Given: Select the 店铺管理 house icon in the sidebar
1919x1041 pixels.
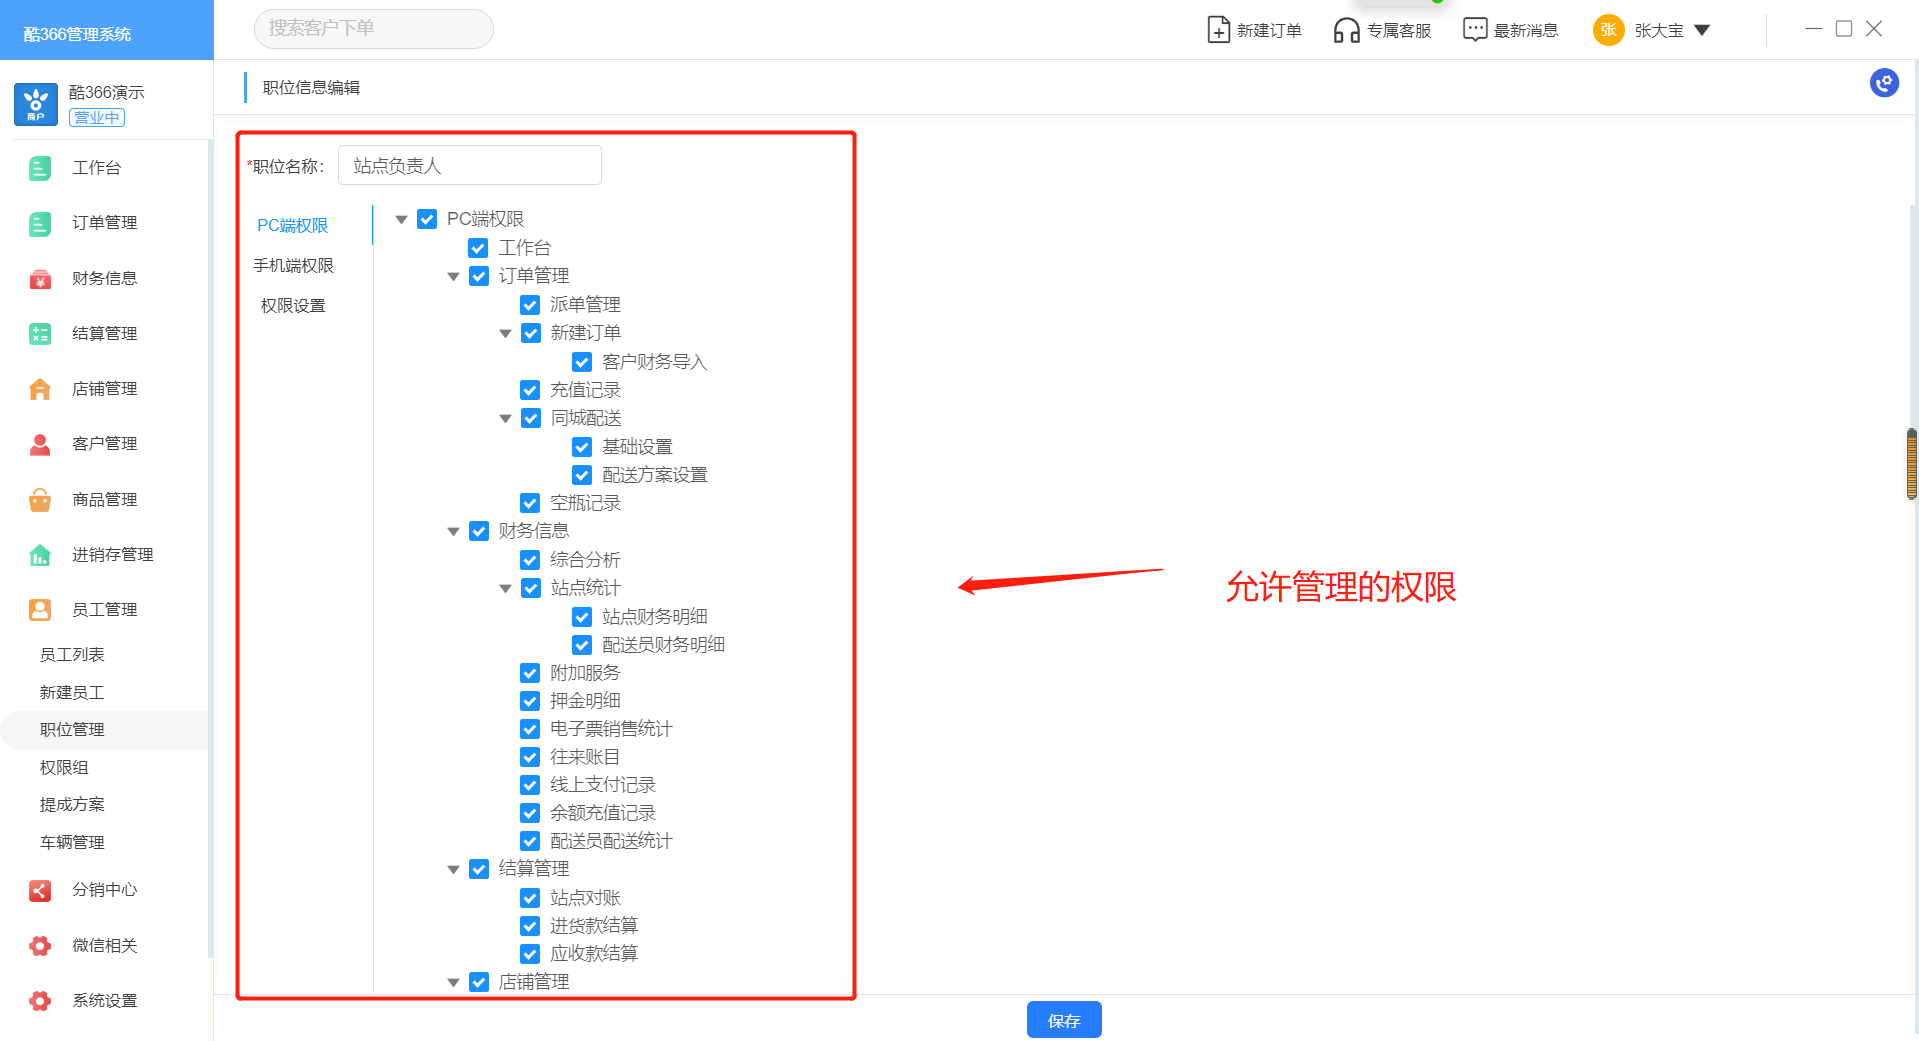Looking at the screenshot, I should coord(40,389).
